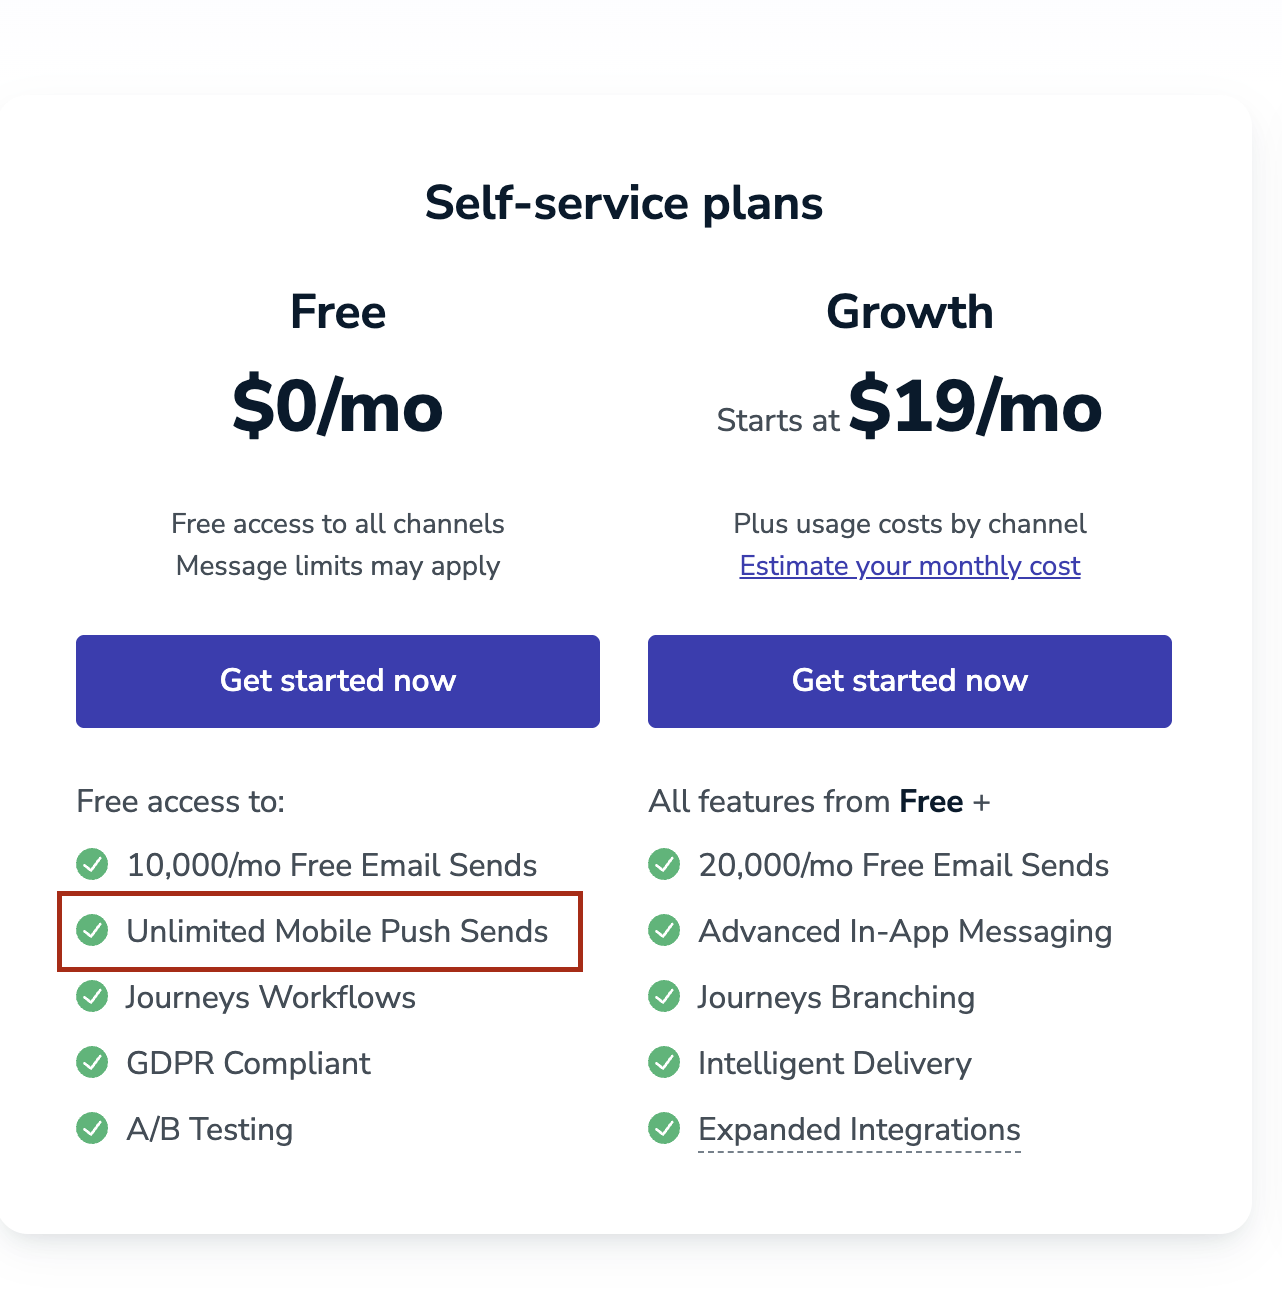Click checkmark icon next to Unlimited Mobile Push Sends

[93, 930]
